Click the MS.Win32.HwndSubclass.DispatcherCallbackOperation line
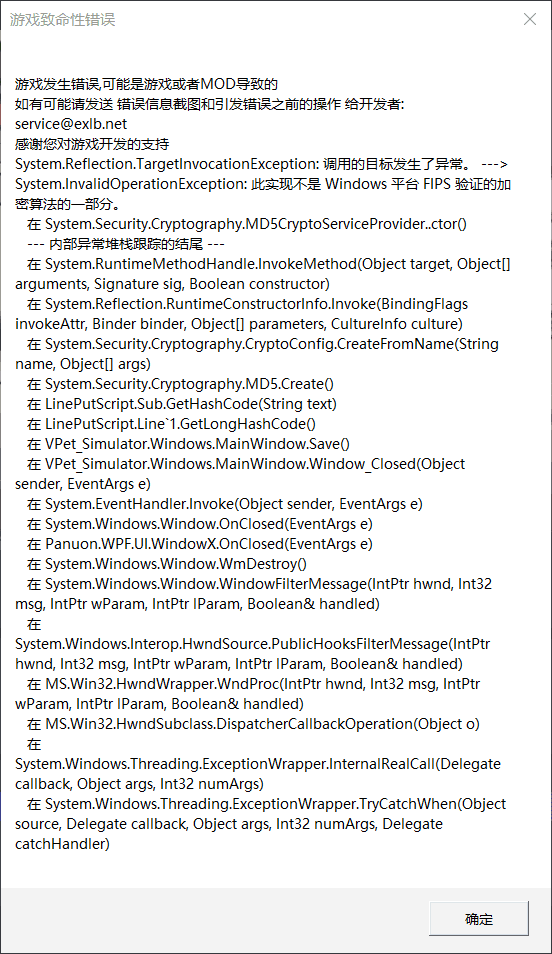This screenshot has height=954, width=552. point(253,724)
